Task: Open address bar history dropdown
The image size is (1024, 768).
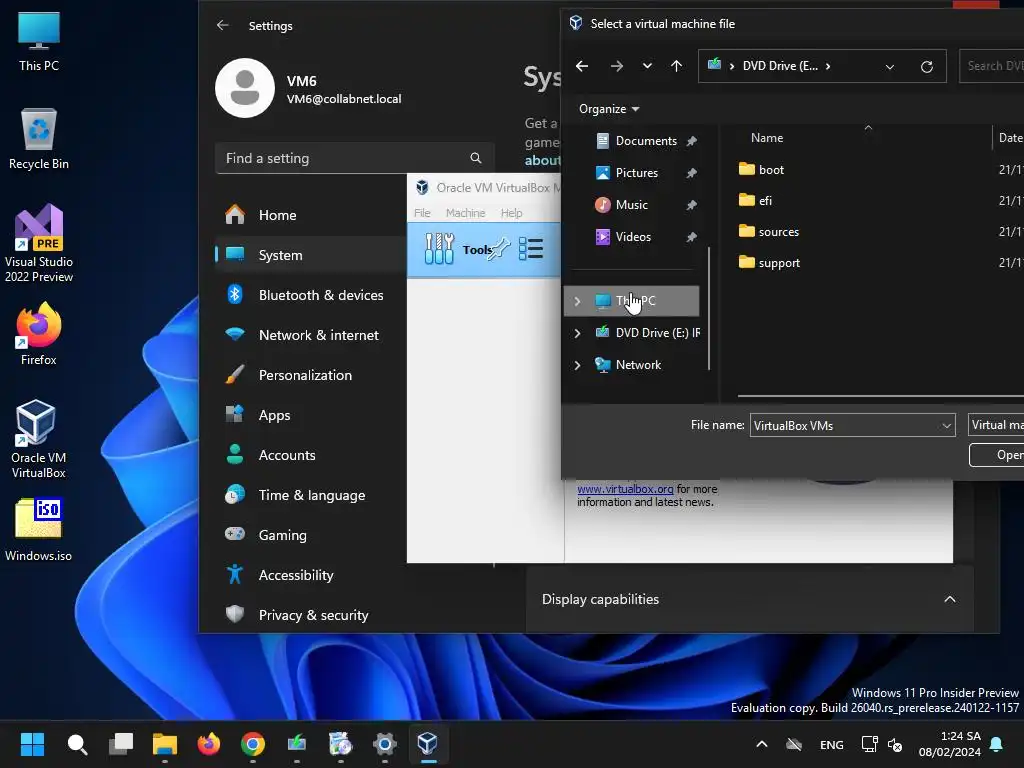Action: pyautogui.click(x=889, y=67)
